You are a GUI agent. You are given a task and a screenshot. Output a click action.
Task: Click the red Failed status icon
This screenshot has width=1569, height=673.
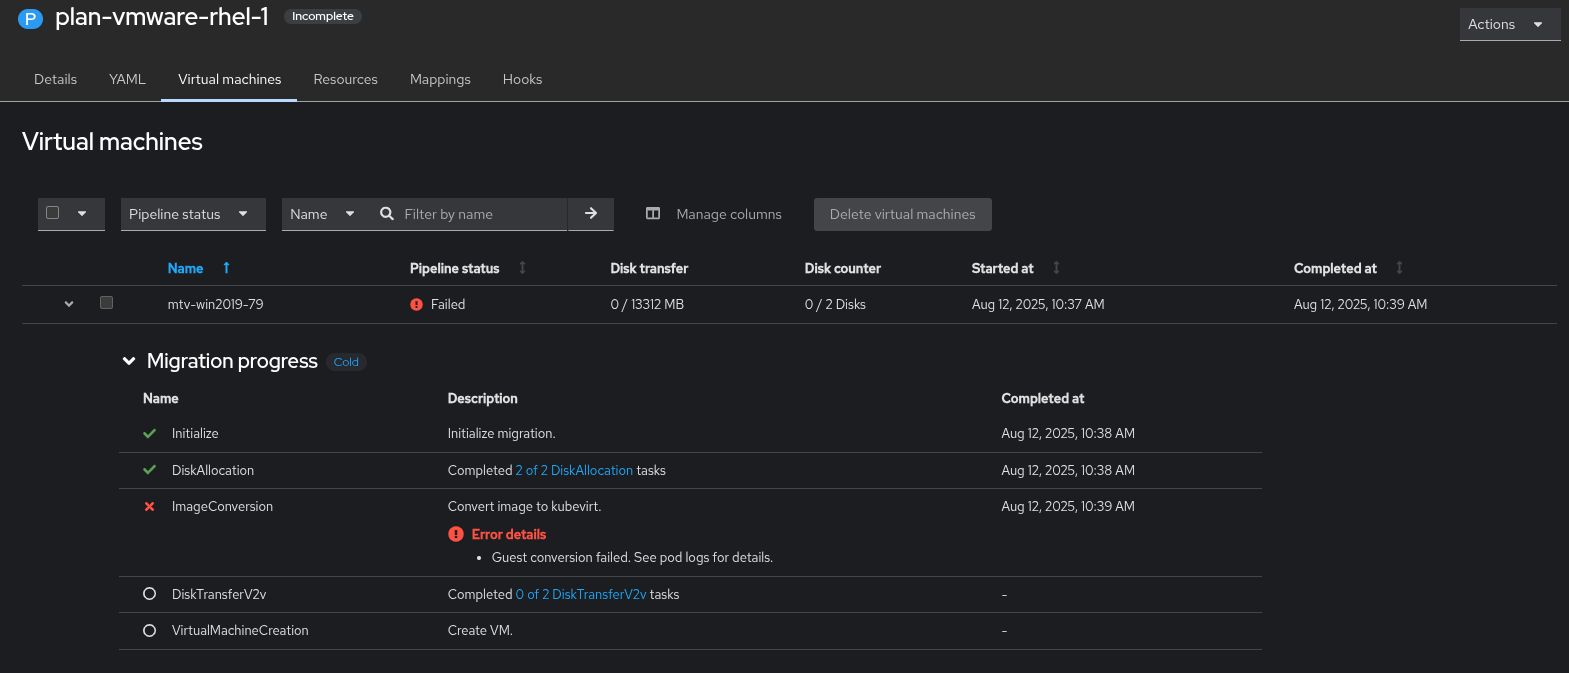(417, 305)
